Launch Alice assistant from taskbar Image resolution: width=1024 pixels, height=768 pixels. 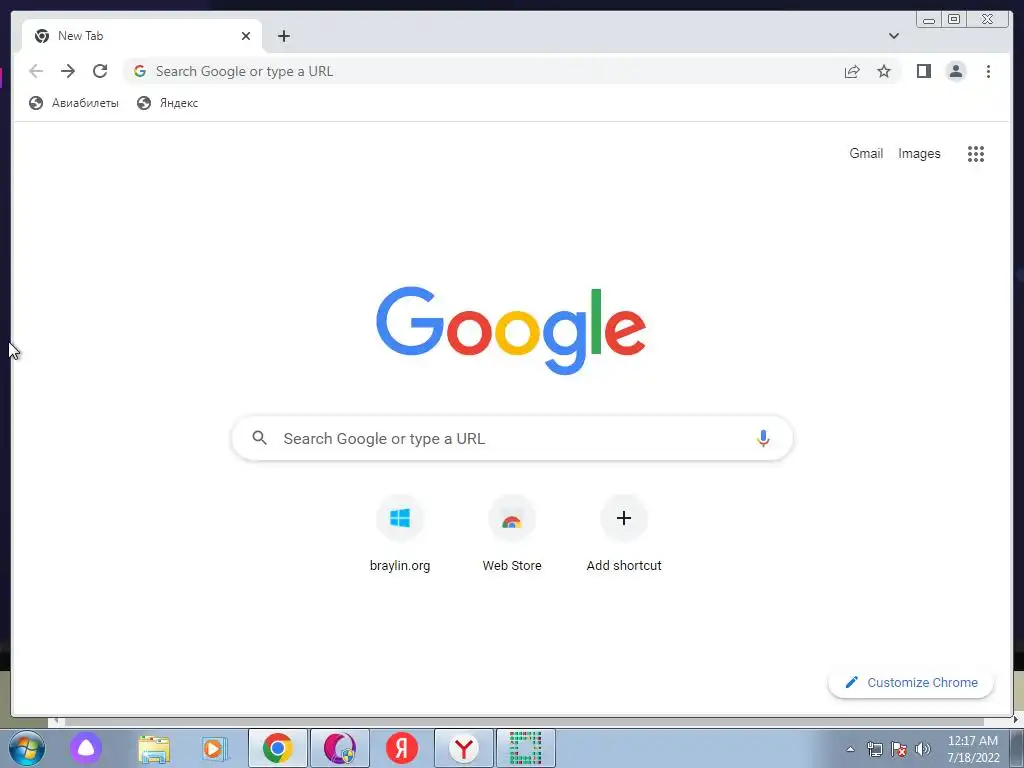pos(86,748)
